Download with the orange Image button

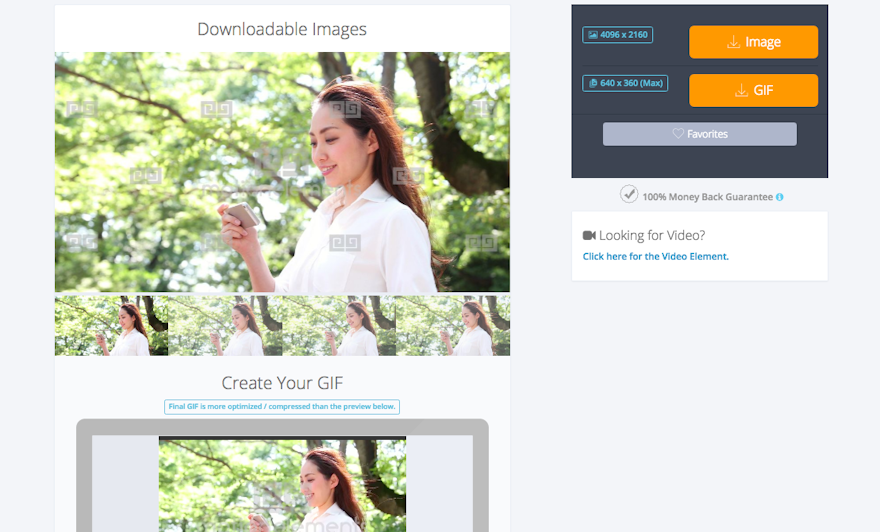753,42
